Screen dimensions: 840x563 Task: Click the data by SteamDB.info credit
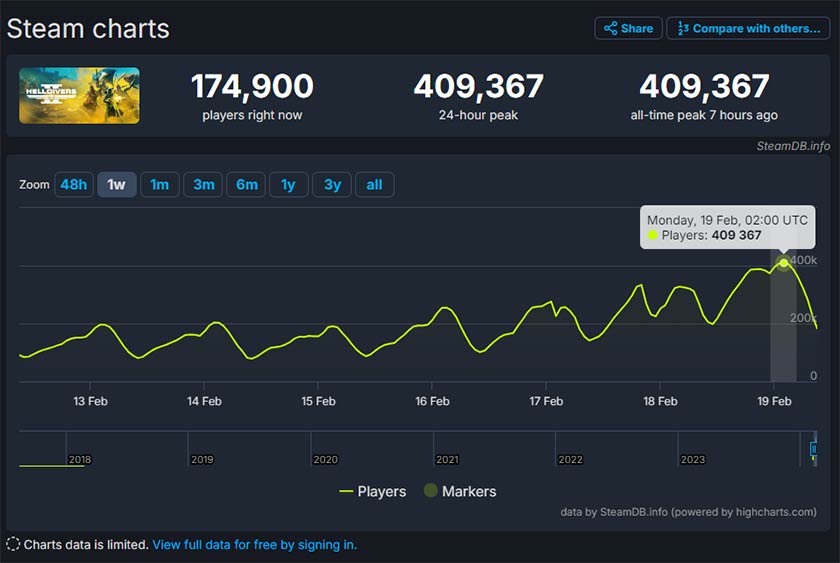tap(688, 512)
